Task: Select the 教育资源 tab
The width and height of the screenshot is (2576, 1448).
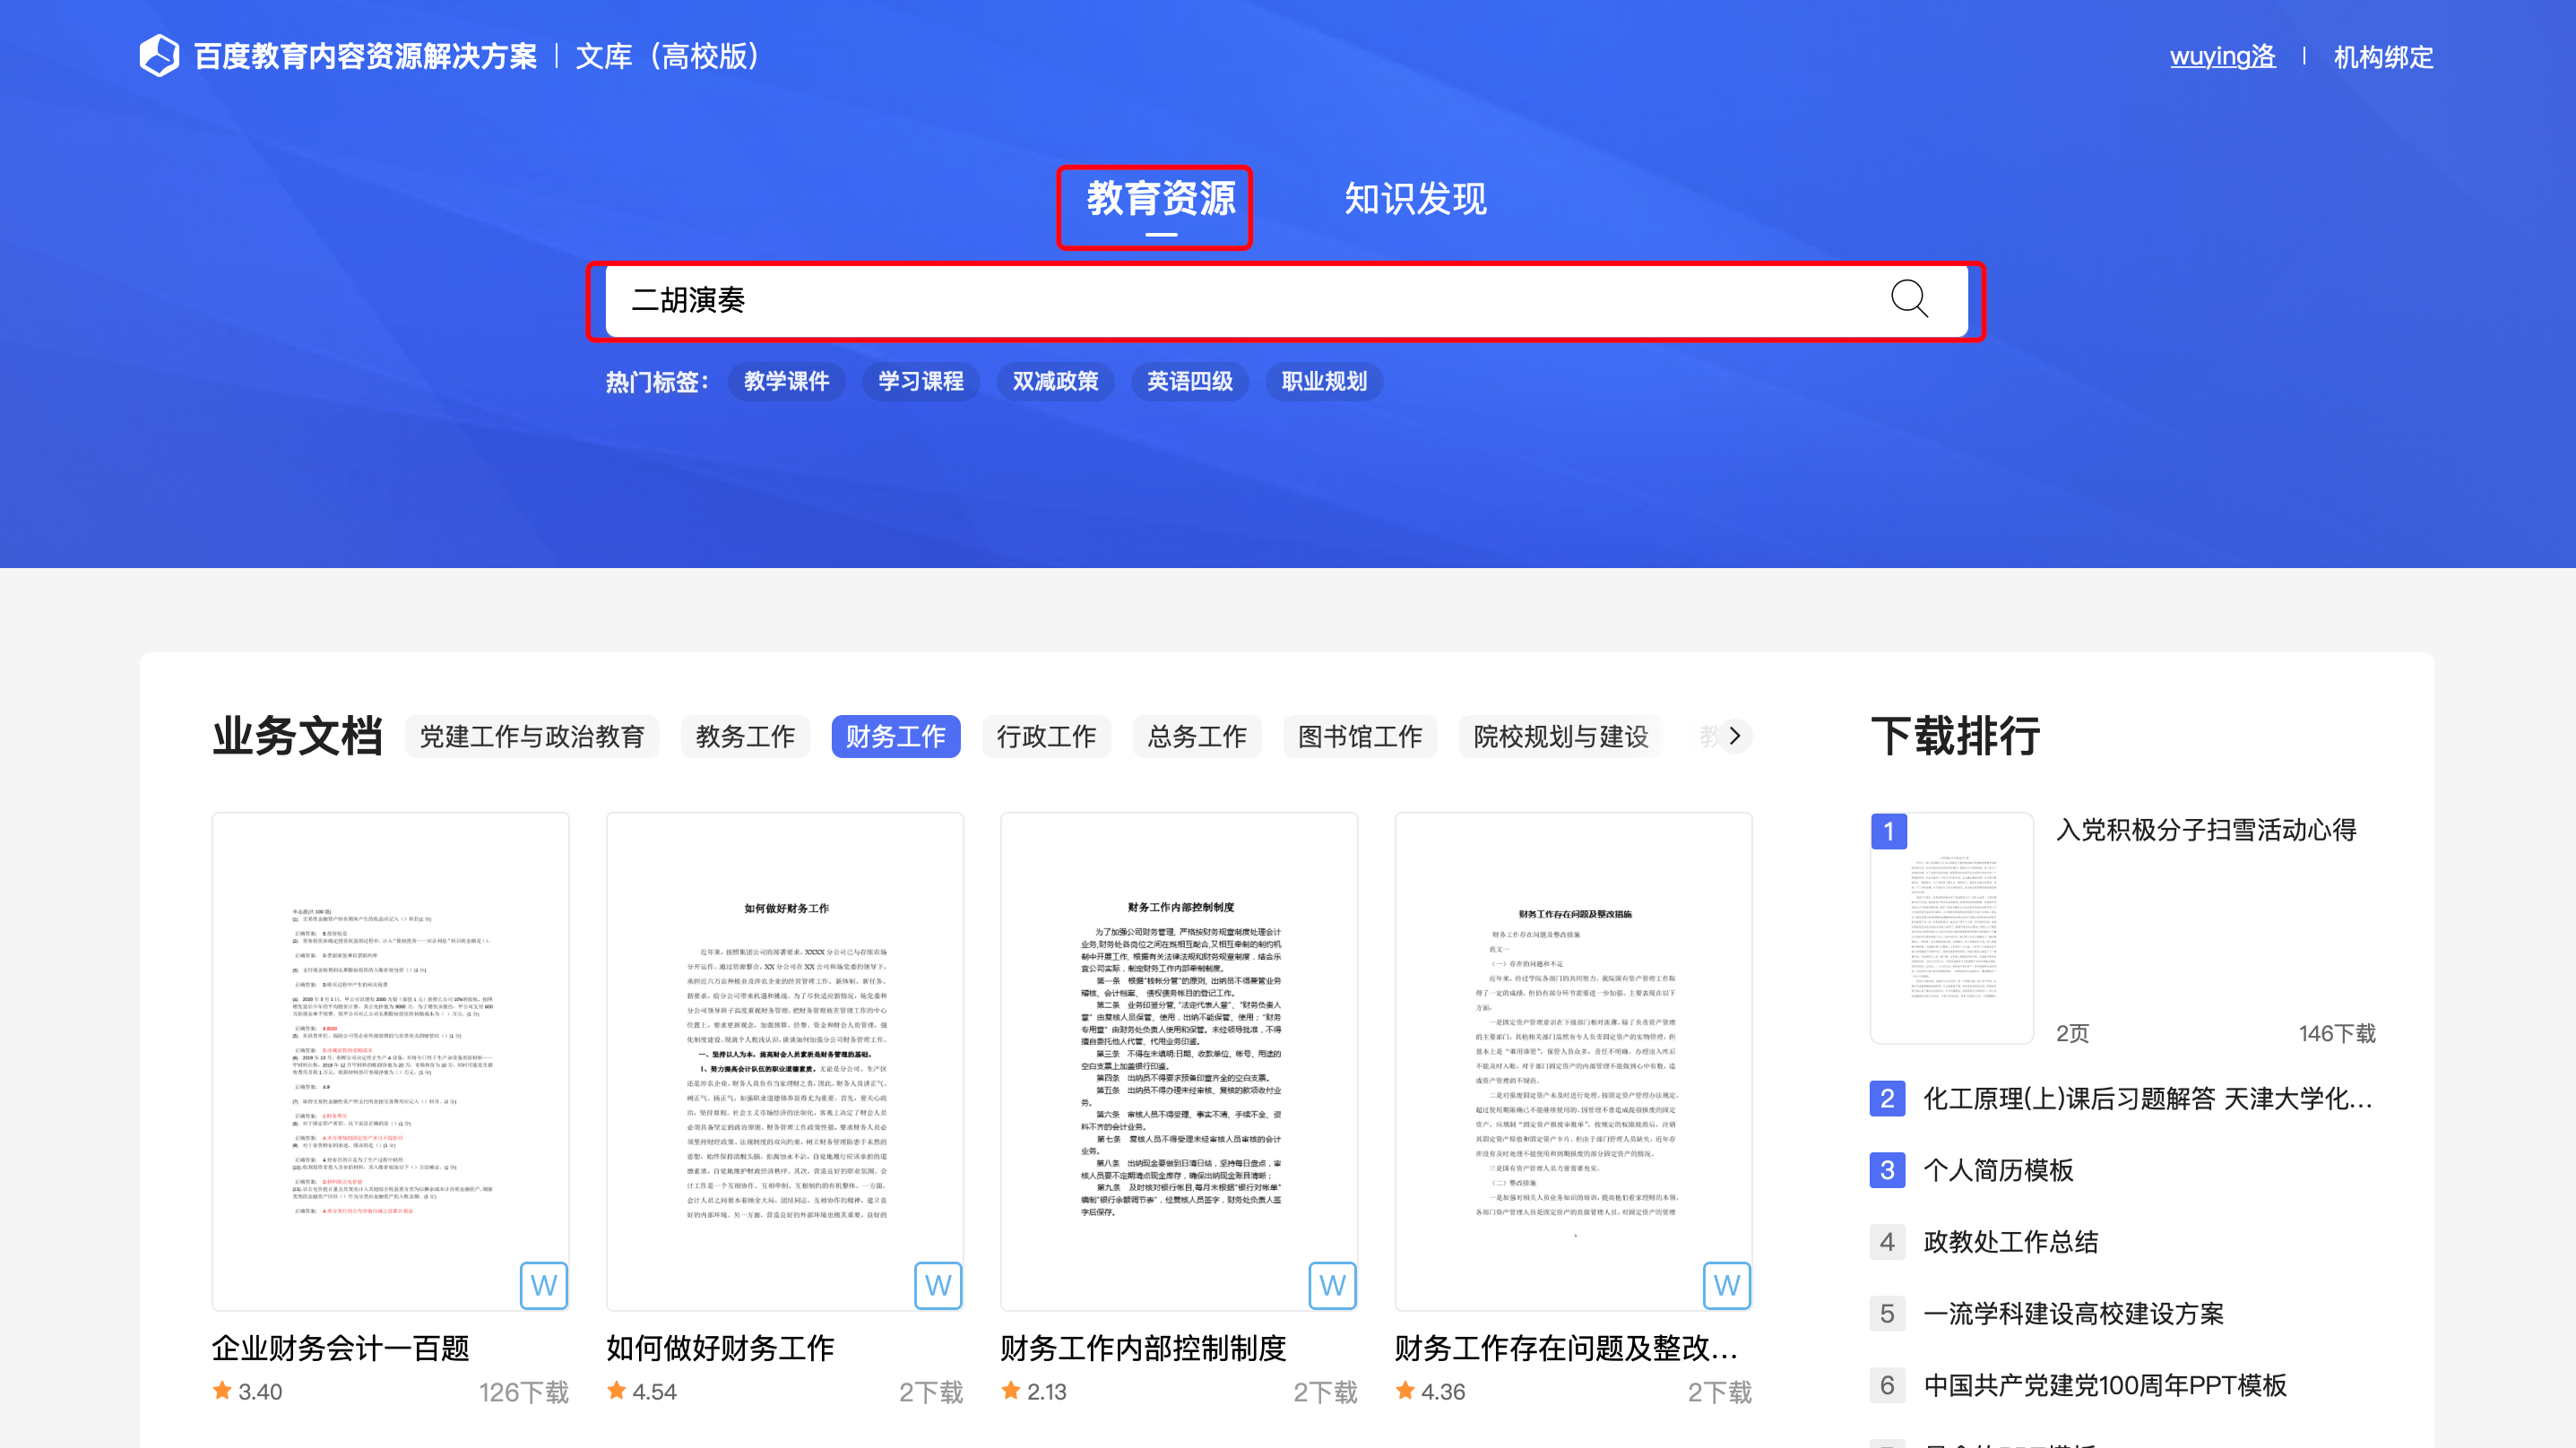Action: (x=1160, y=199)
